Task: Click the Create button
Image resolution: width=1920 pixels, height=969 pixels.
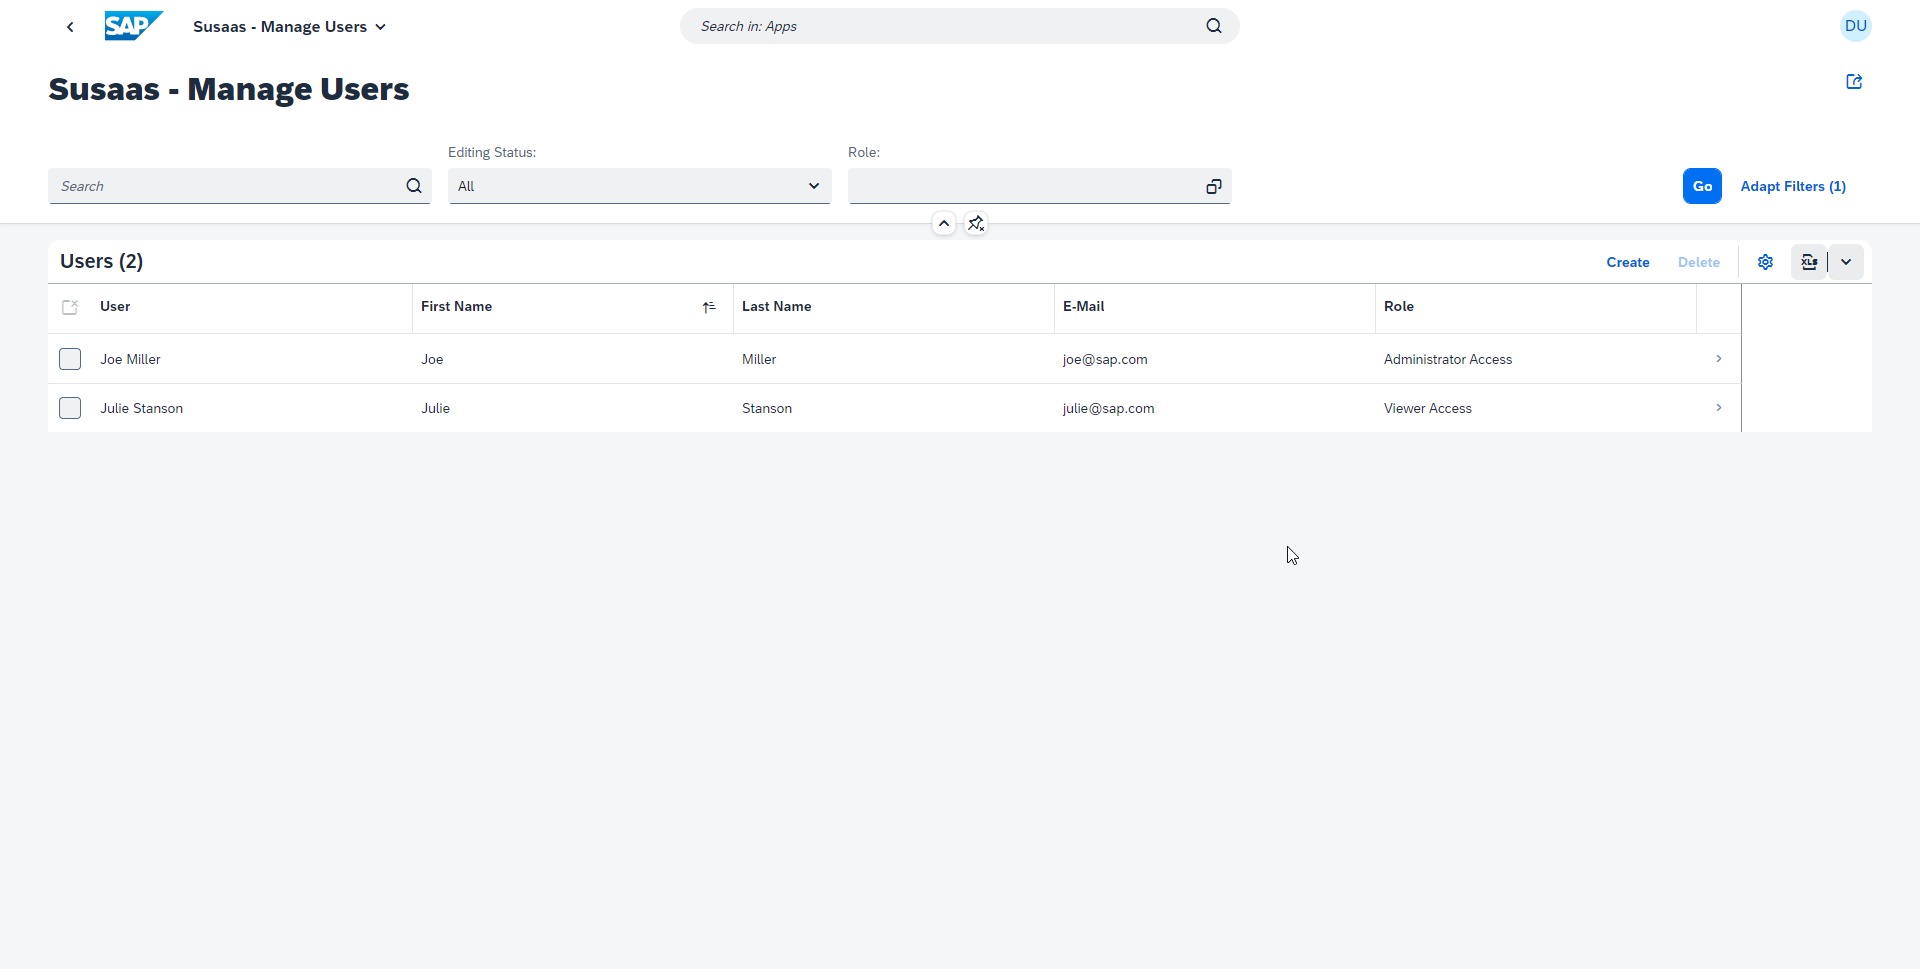Action: coord(1628,262)
